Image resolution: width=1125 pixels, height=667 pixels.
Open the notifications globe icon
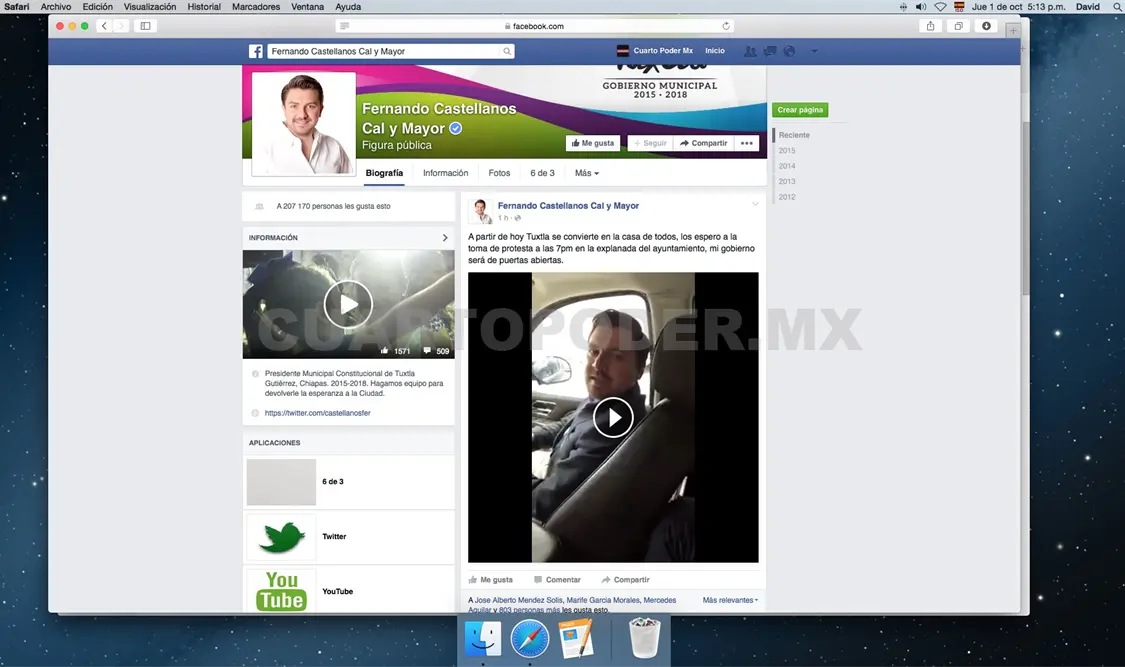pyautogui.click(x=789, y=51)
